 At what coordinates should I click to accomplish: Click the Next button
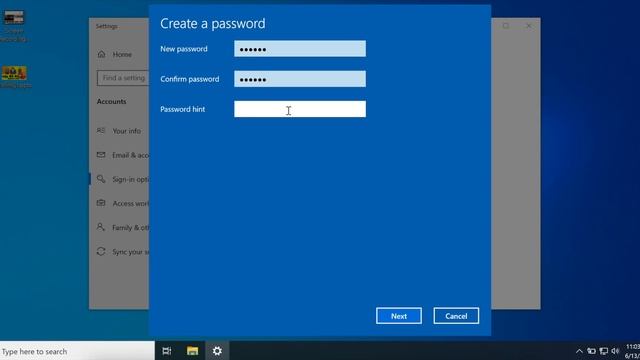coord(399,316)
